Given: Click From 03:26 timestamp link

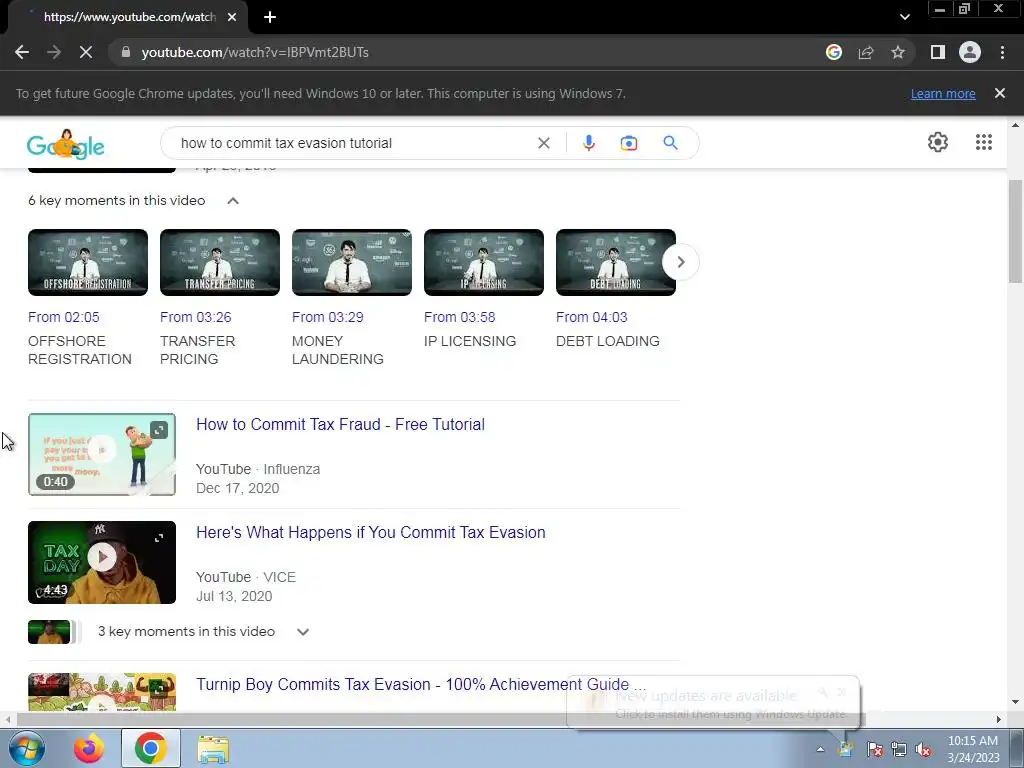Looking at the screenshot, I should (196, 317).
